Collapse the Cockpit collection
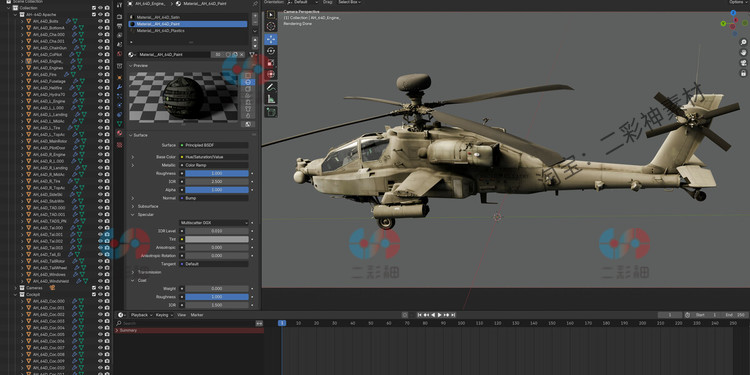The height and width of the screenshot is (375, 750). point(15,295)
